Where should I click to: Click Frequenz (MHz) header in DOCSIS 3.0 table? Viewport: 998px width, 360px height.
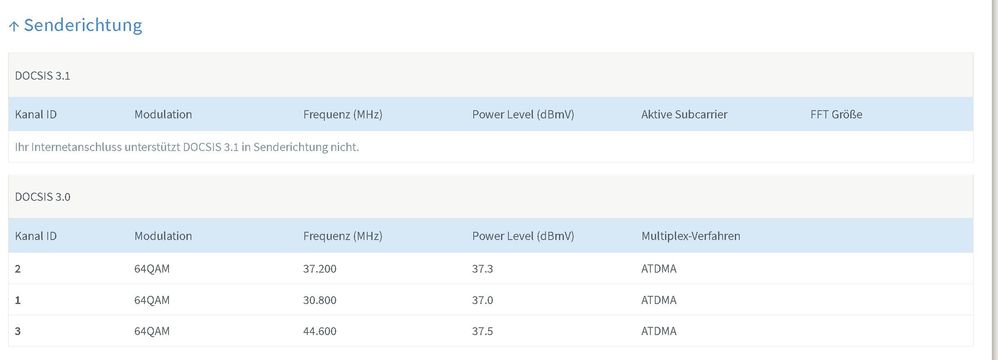click(x=342, y=236)
